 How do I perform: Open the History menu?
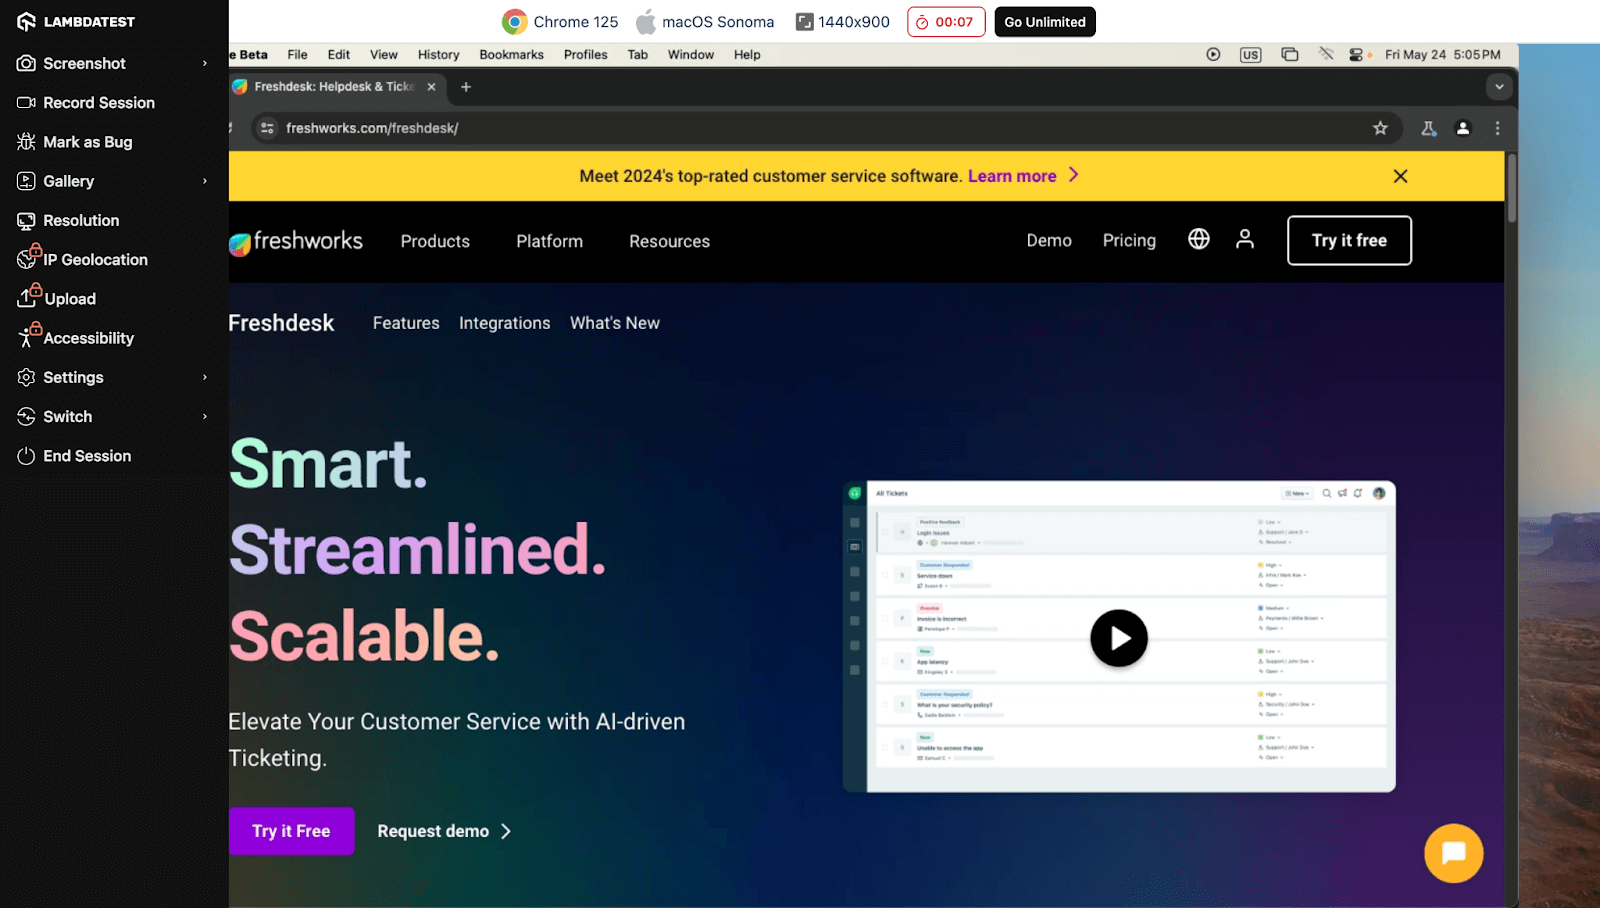tap(438, 55)
